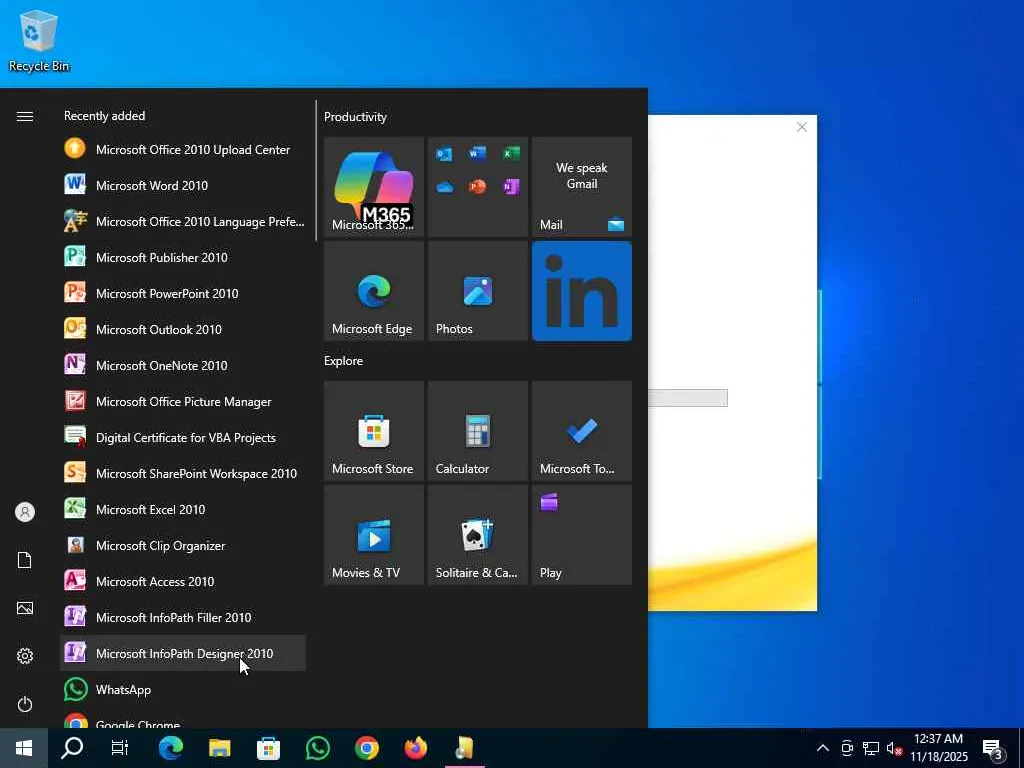Start Microsoft Excel 2010
The width and height of the screenshot is (1024, 768).
[183, 509]
